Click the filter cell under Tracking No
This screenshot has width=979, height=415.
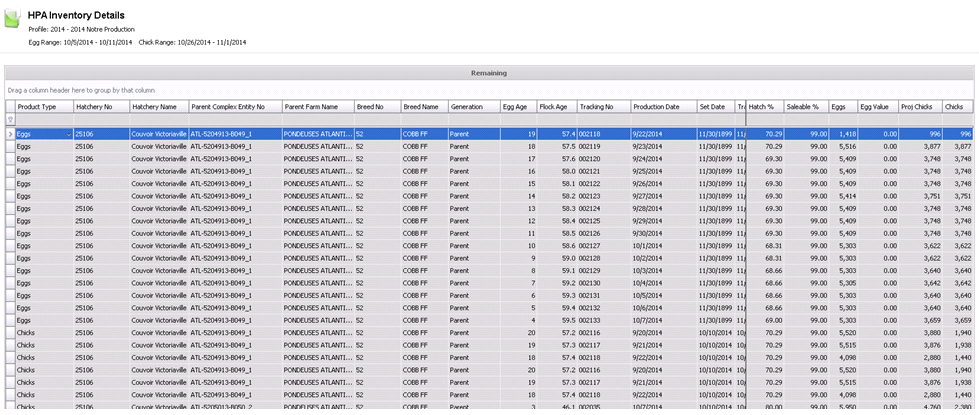coord(604,119)
